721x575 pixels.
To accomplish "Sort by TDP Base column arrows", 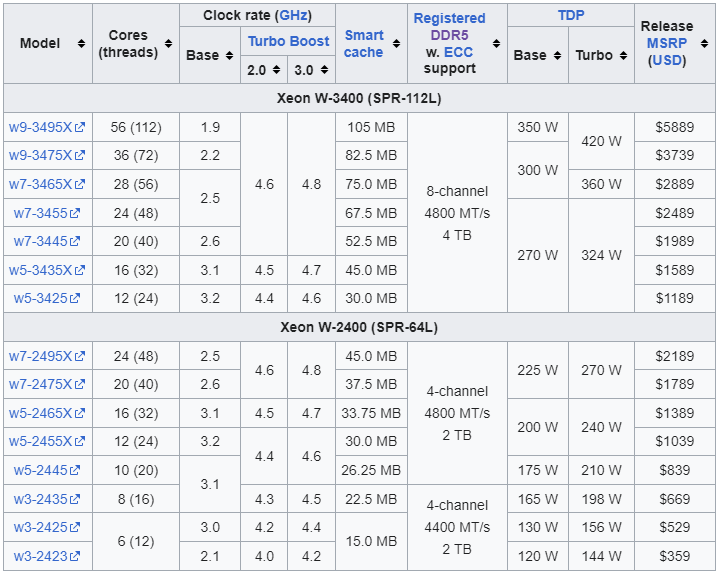I will pyautogui.click(x=557, y=56).
